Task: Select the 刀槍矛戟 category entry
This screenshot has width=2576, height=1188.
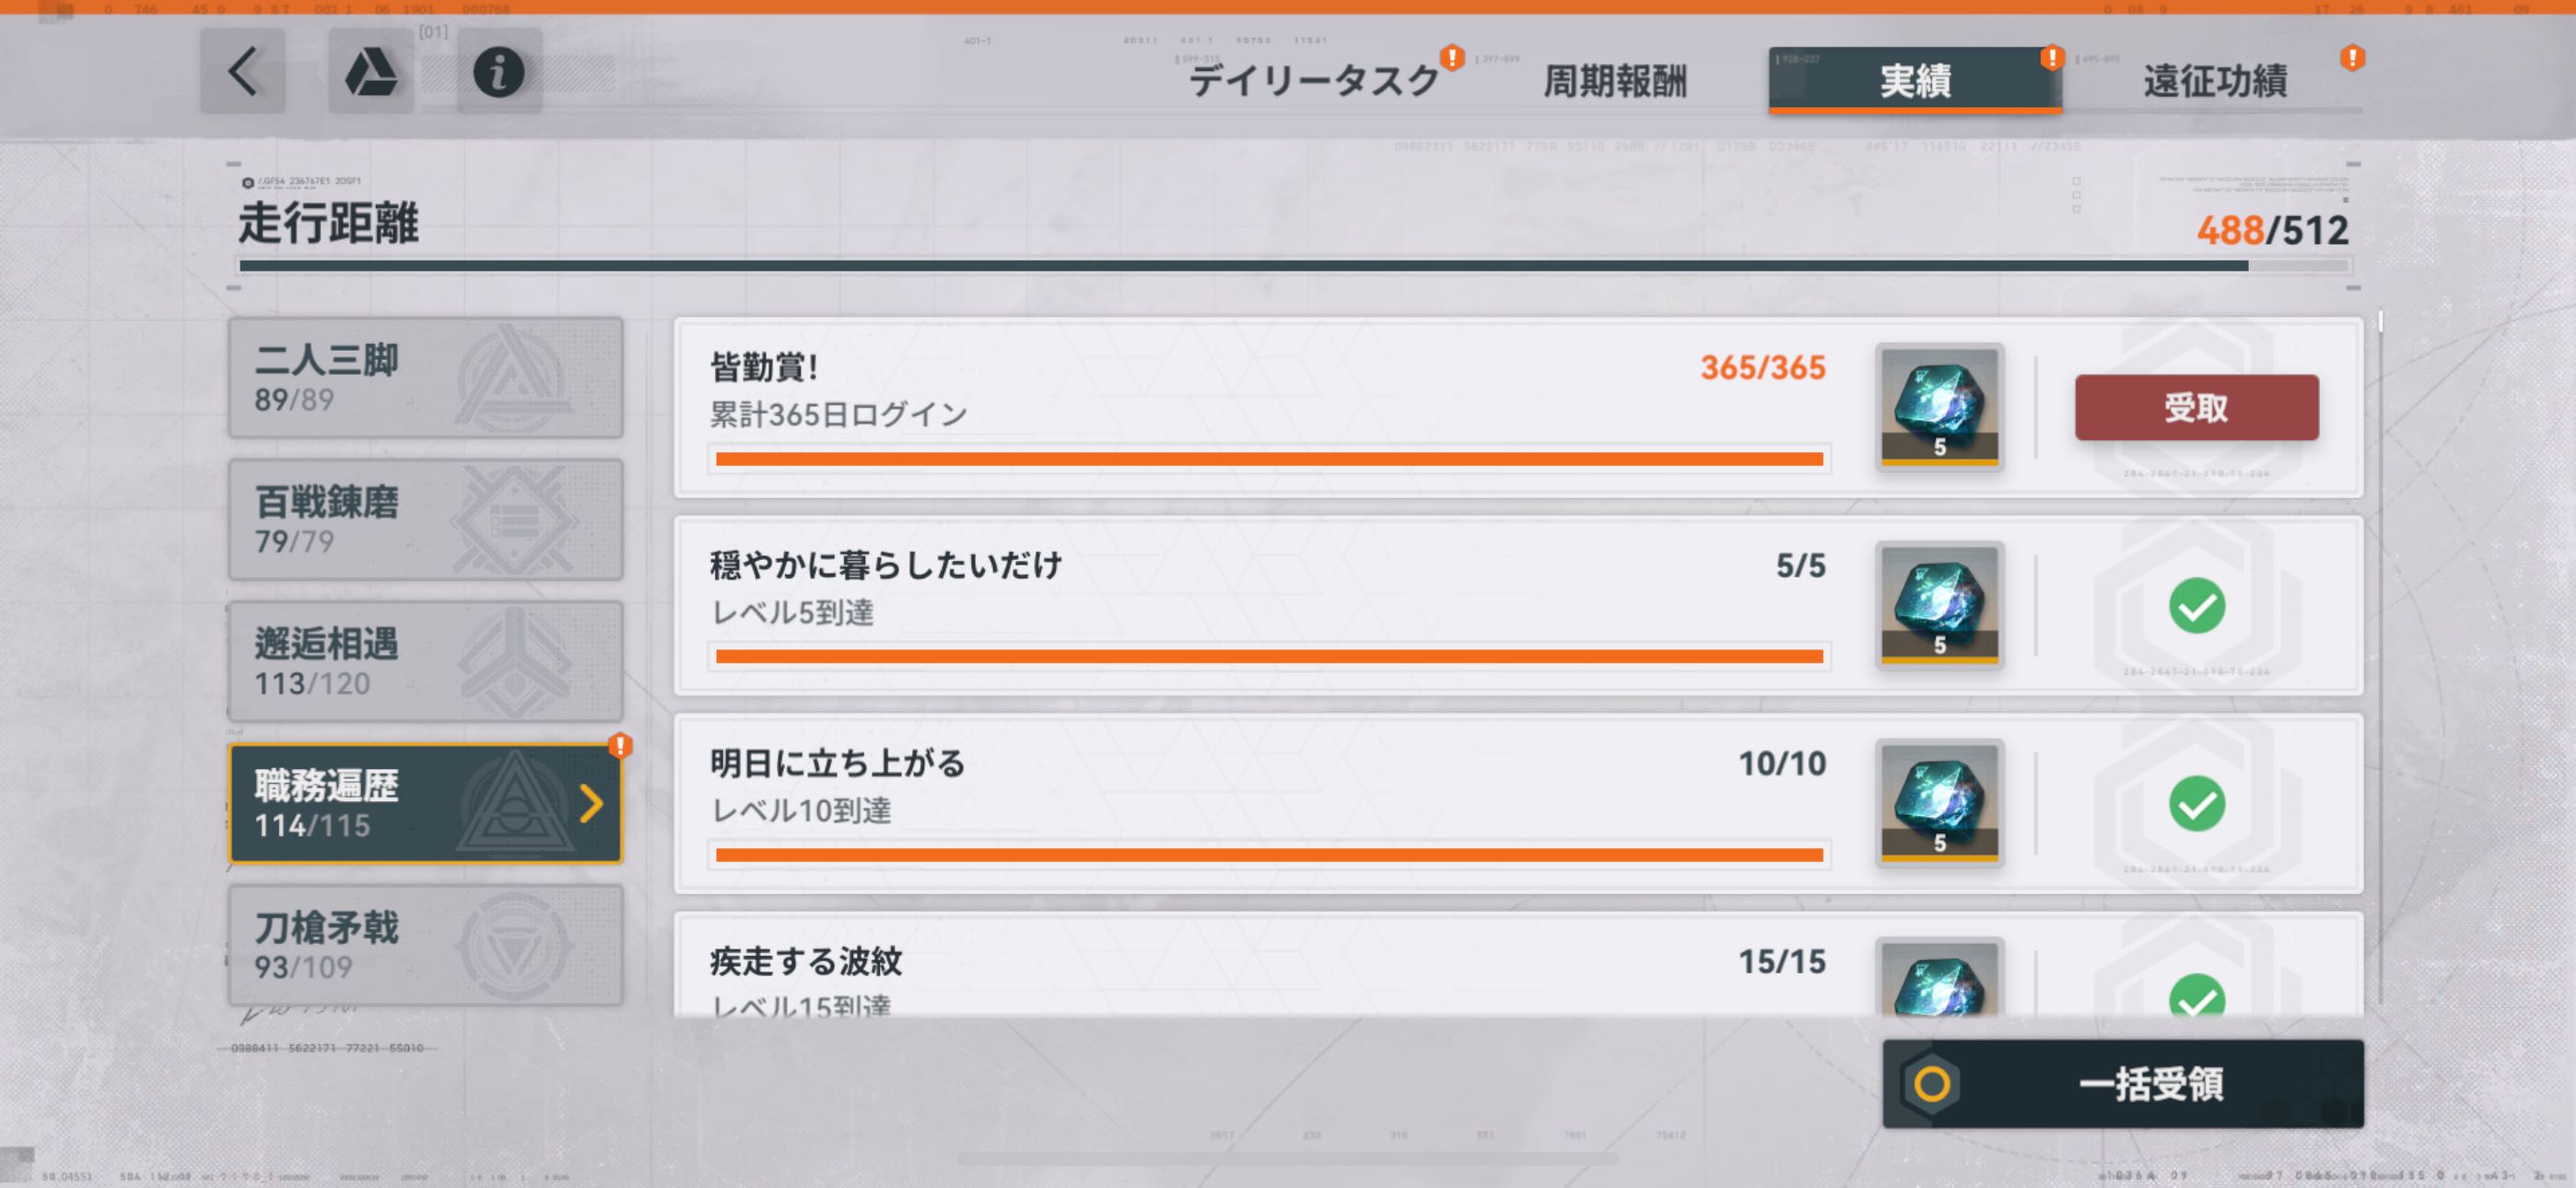Action: [x=425, y=945]
